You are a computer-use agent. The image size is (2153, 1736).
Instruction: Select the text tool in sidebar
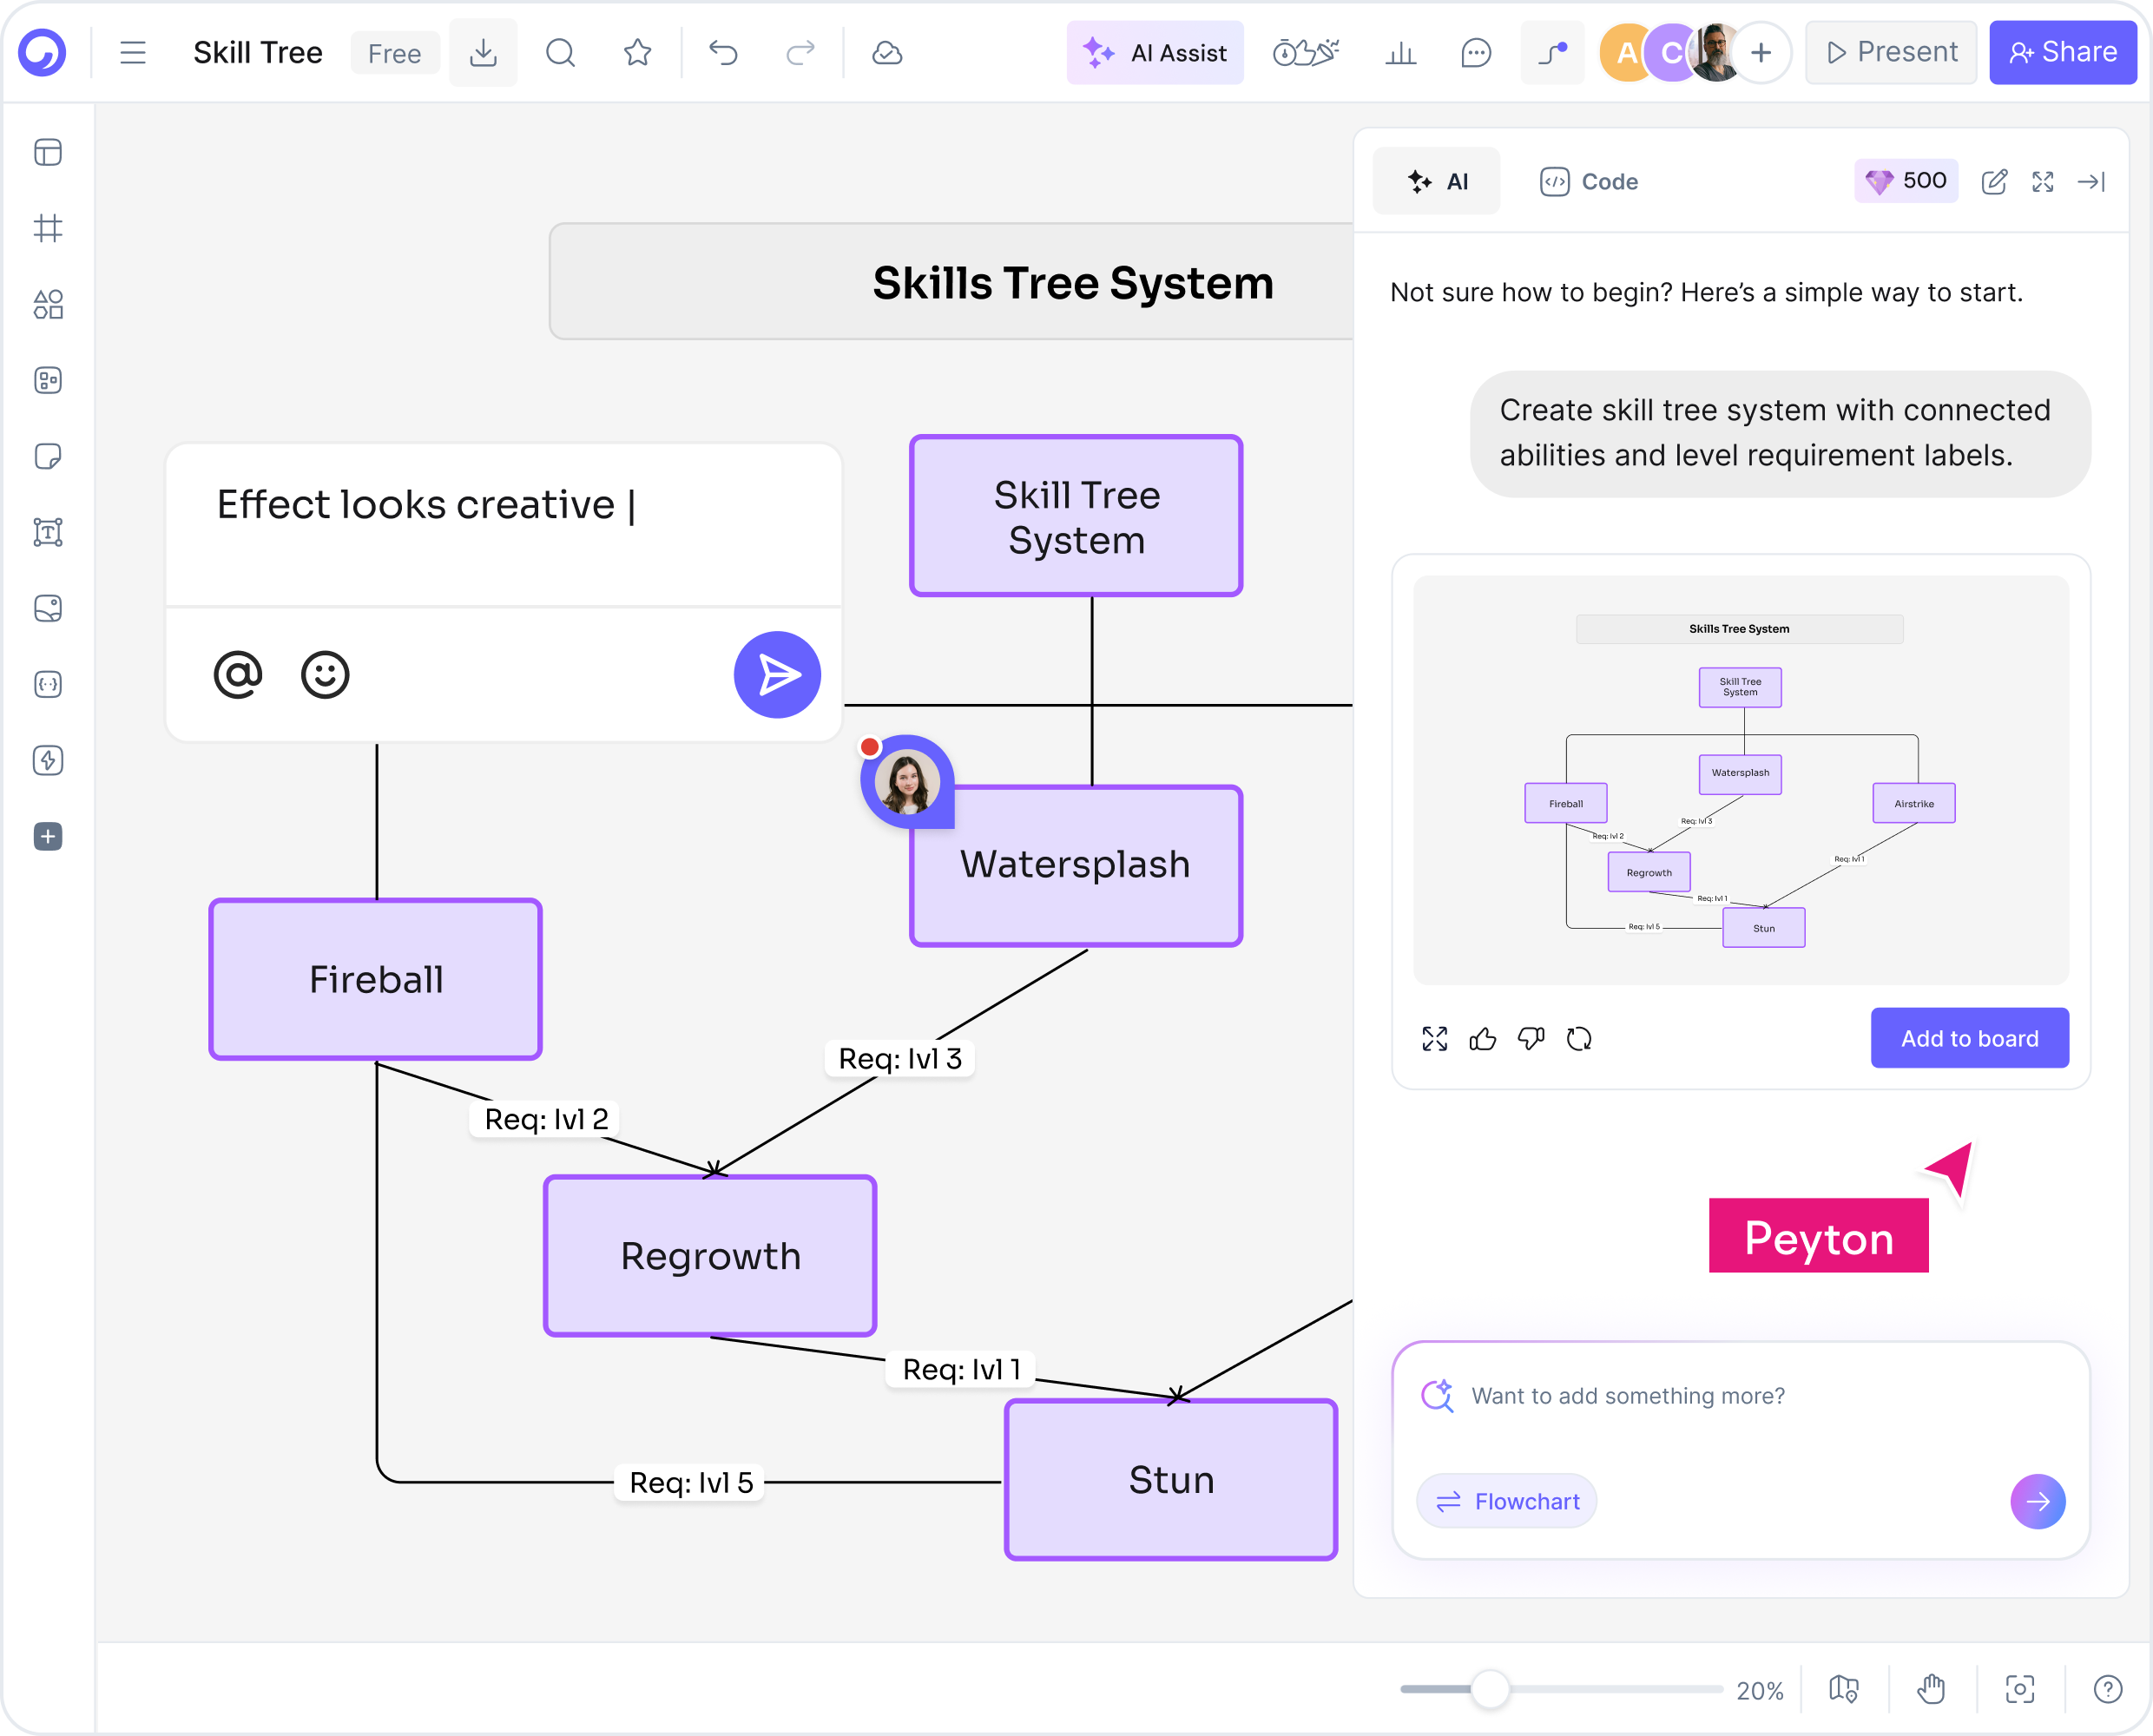coord(48,533)
